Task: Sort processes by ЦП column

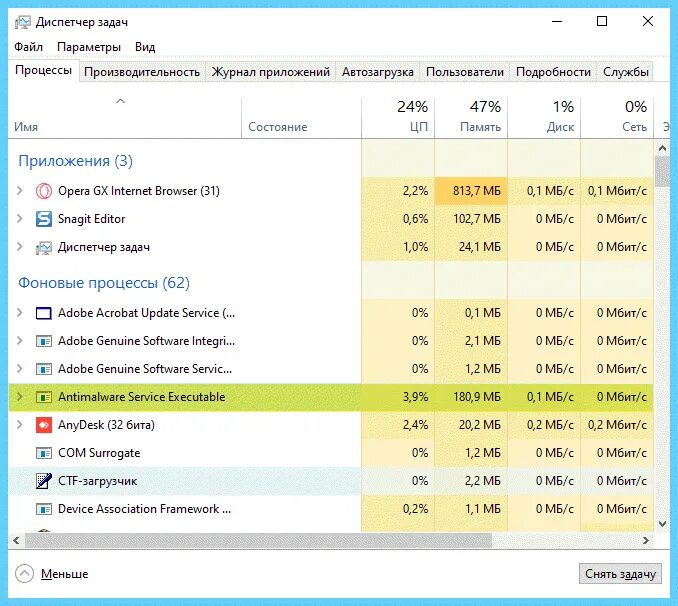Action: click(398, 117)
